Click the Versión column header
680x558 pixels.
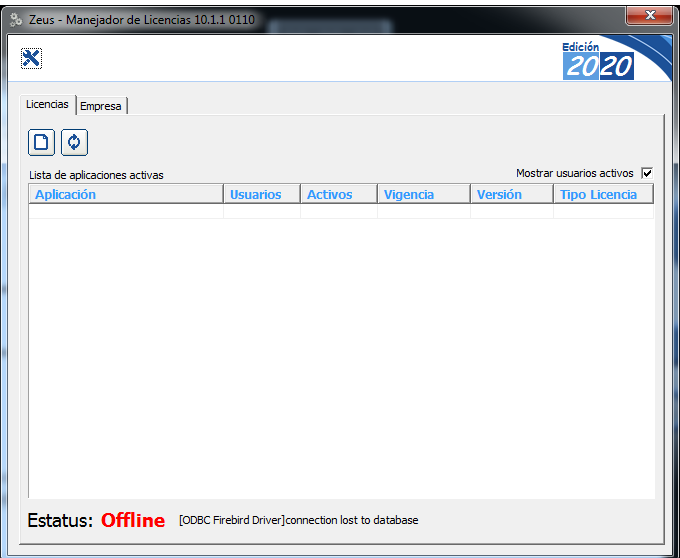pos(499,195)
